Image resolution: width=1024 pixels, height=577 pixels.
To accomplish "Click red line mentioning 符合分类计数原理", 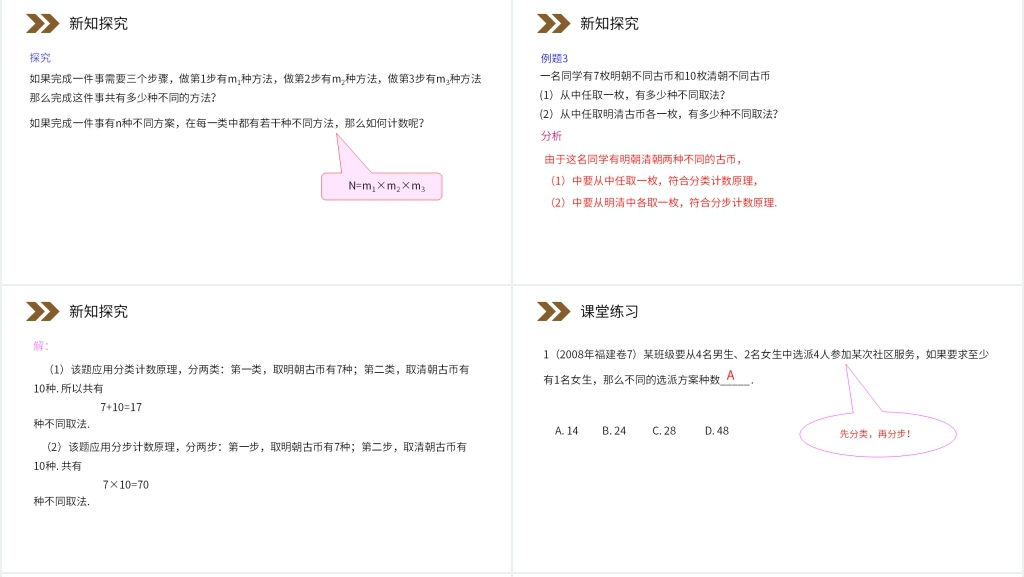I will [654, 180].
